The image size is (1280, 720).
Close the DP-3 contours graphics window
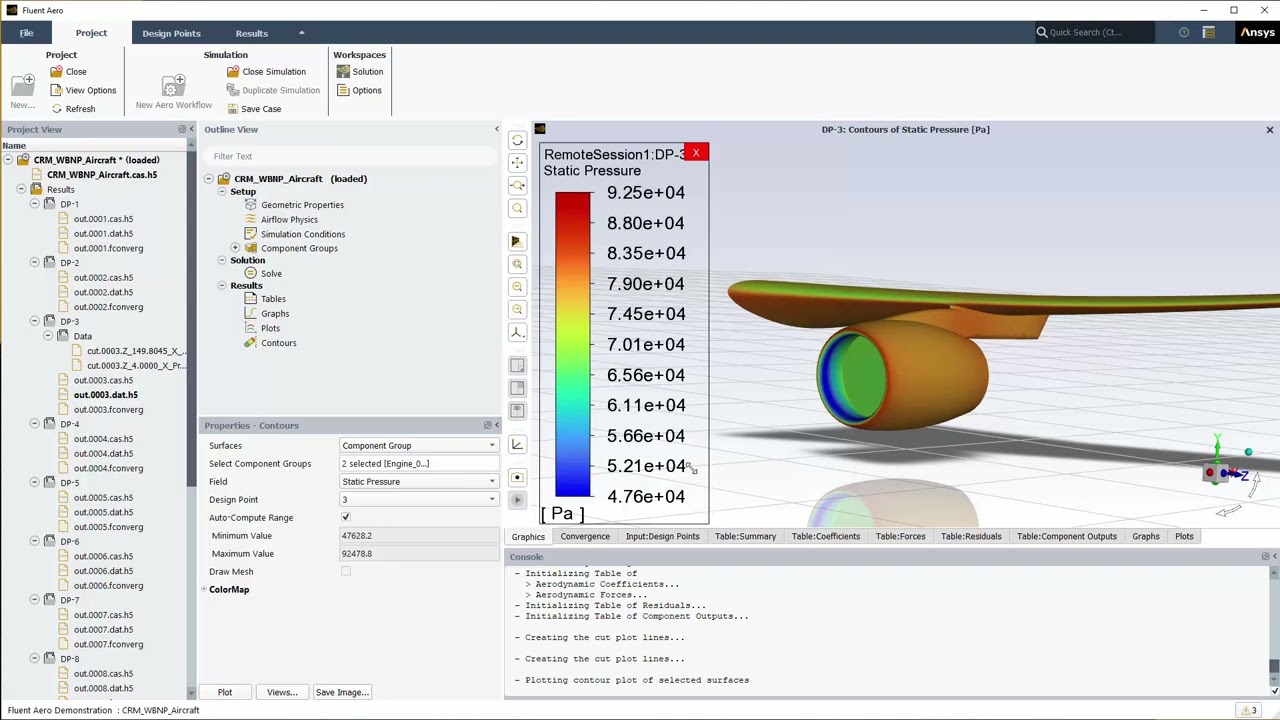(x=1270, y=130)
